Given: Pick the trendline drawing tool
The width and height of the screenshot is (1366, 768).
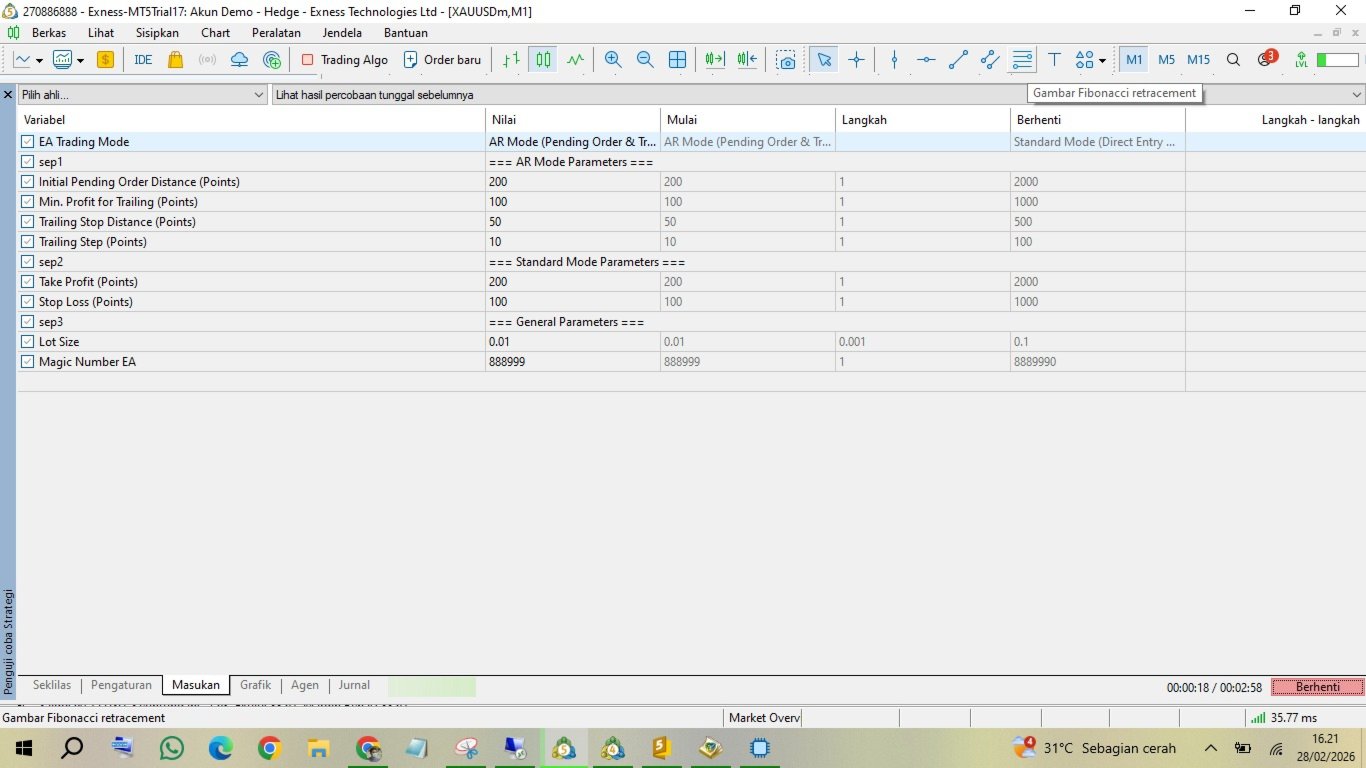Looking at the screenshot, I should [958, 60].
